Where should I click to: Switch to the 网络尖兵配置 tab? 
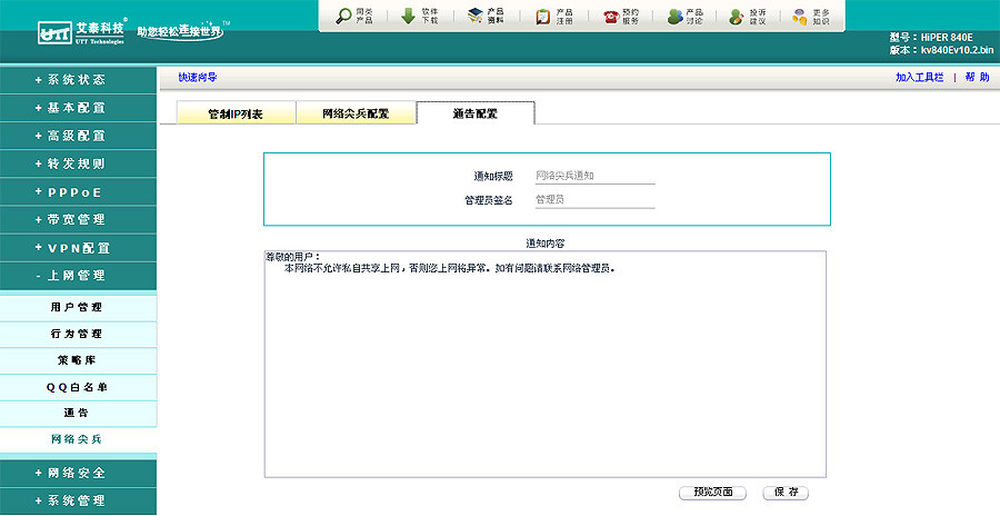(355, 114)
